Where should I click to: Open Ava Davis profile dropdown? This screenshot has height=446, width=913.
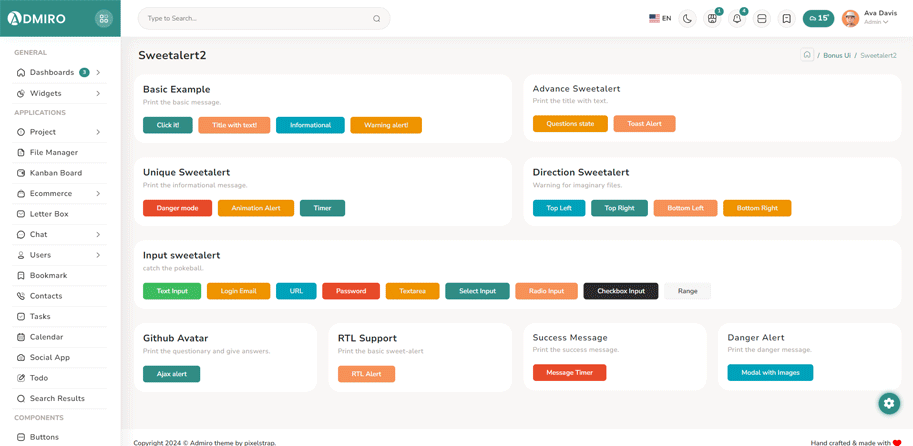tap(870, 18)
